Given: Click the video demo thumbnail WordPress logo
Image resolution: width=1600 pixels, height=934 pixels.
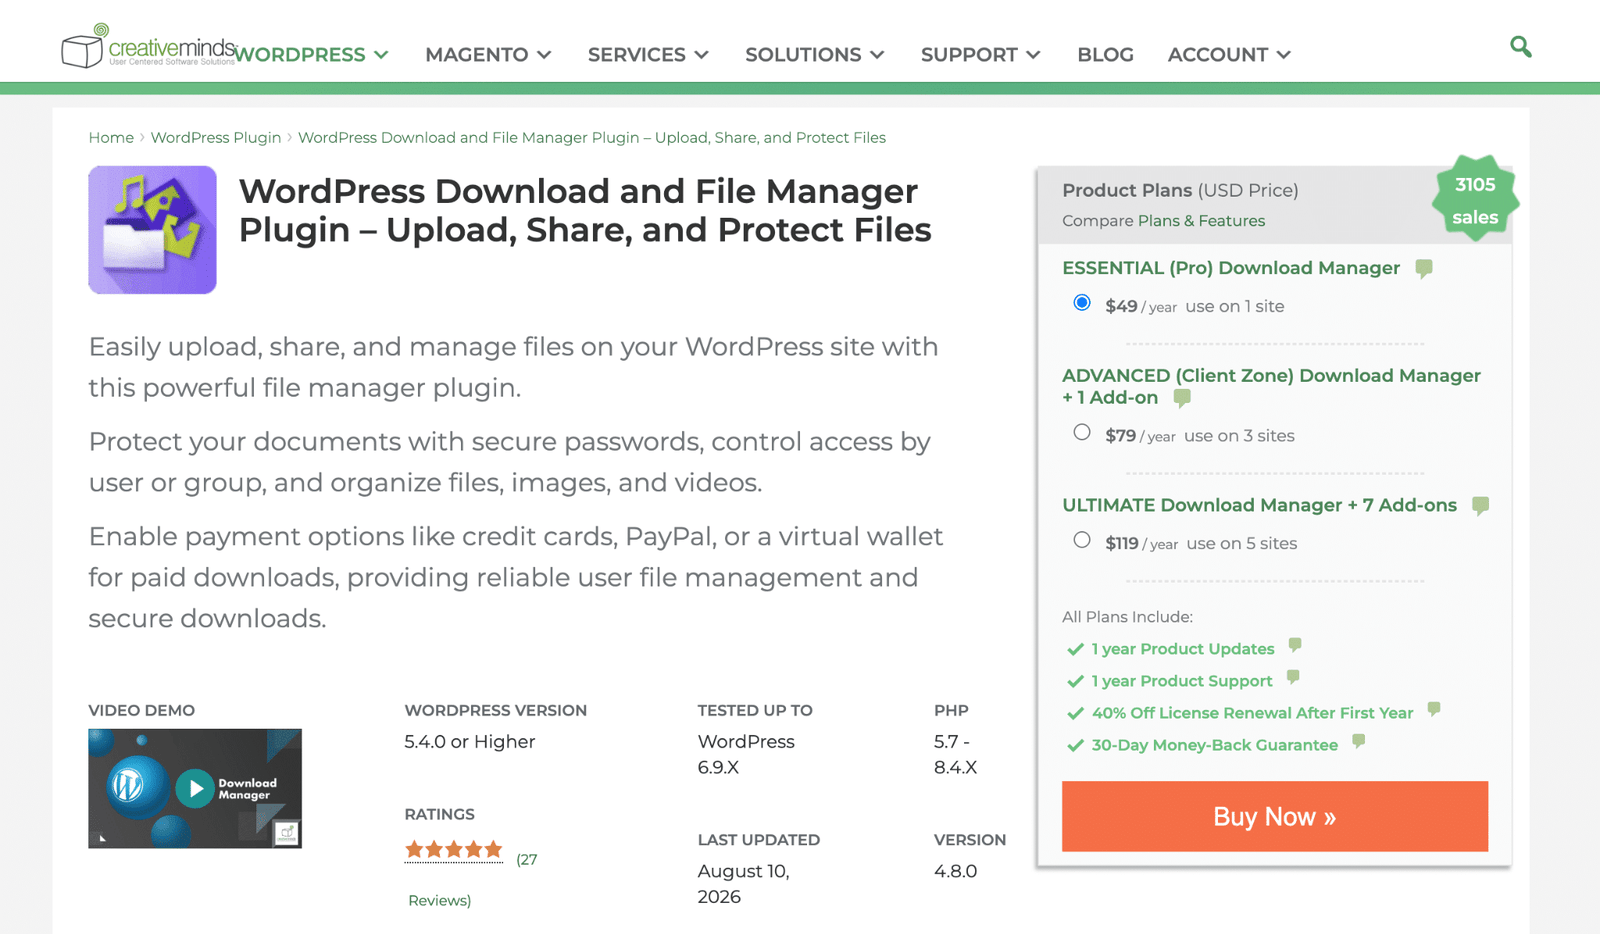Looking at the screenshot, I should (x=128, y=785).
